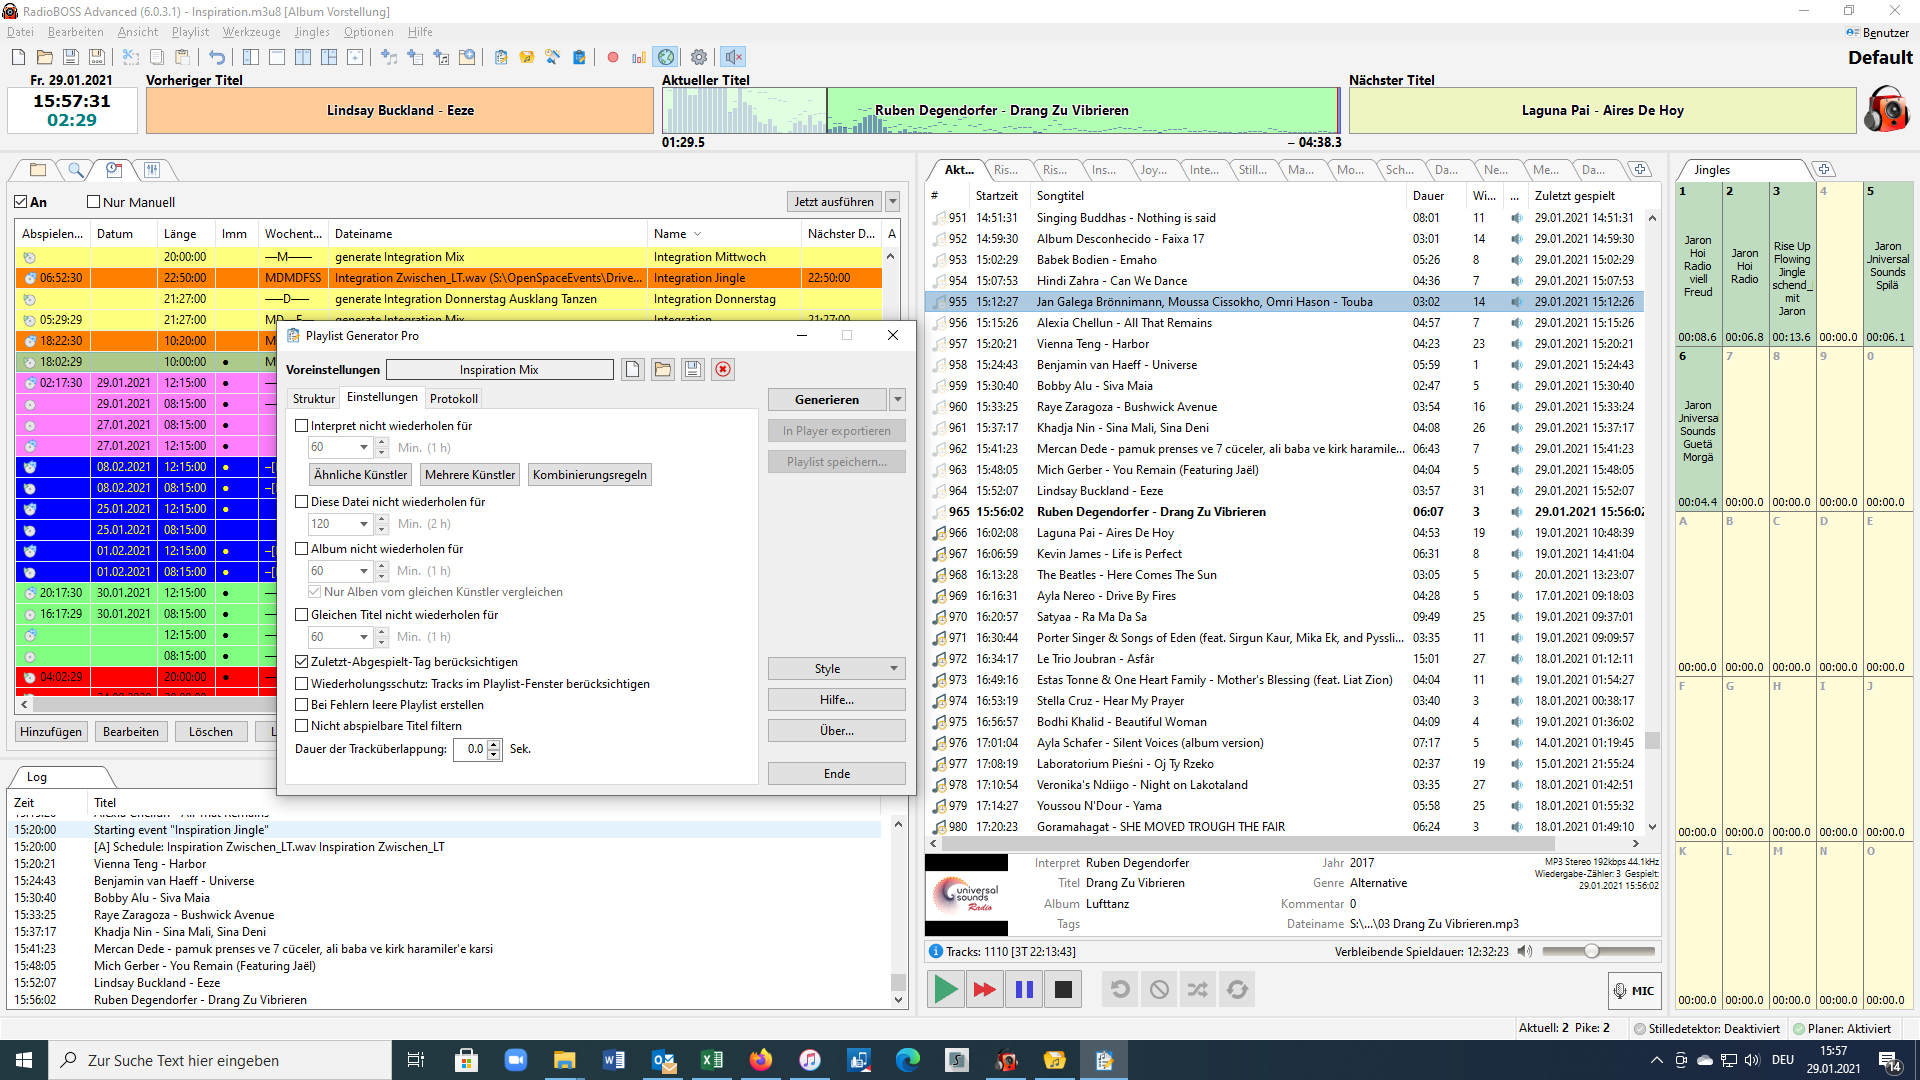1920x1080 pixels.
Task: Enable 'Album nicht wiederholen für' checkbox
Action: [x=301, y=548]
